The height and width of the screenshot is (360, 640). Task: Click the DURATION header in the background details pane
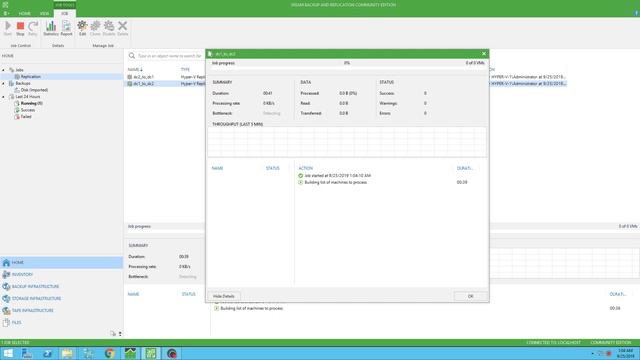pos(618,294)
